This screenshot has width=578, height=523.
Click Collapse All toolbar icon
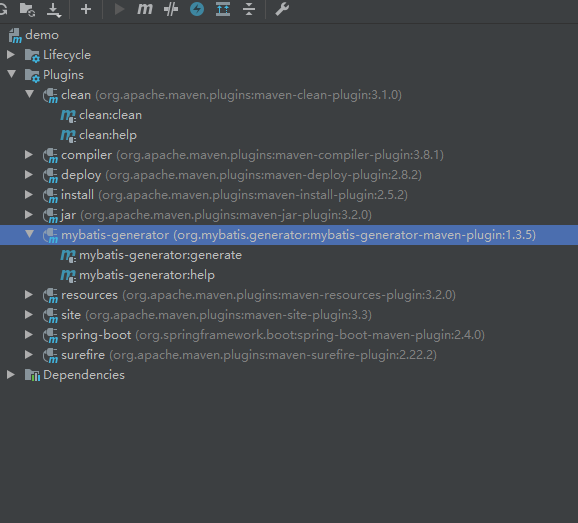(x=249, y=9)
